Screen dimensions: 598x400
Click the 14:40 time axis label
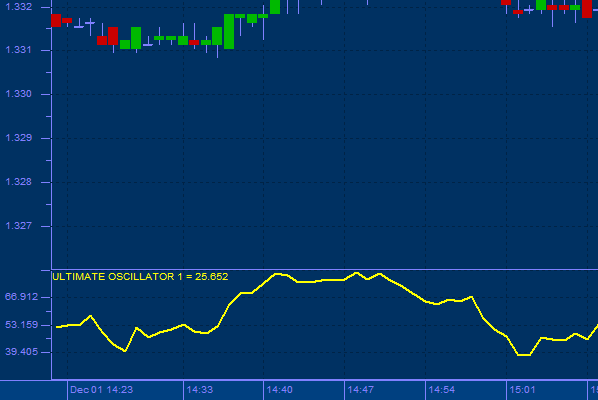click(x=280, y=390)
